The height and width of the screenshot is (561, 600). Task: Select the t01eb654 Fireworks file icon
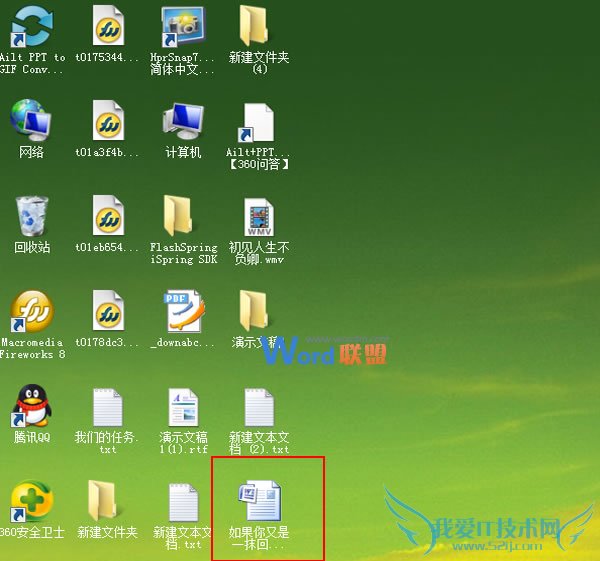[108, 215]
